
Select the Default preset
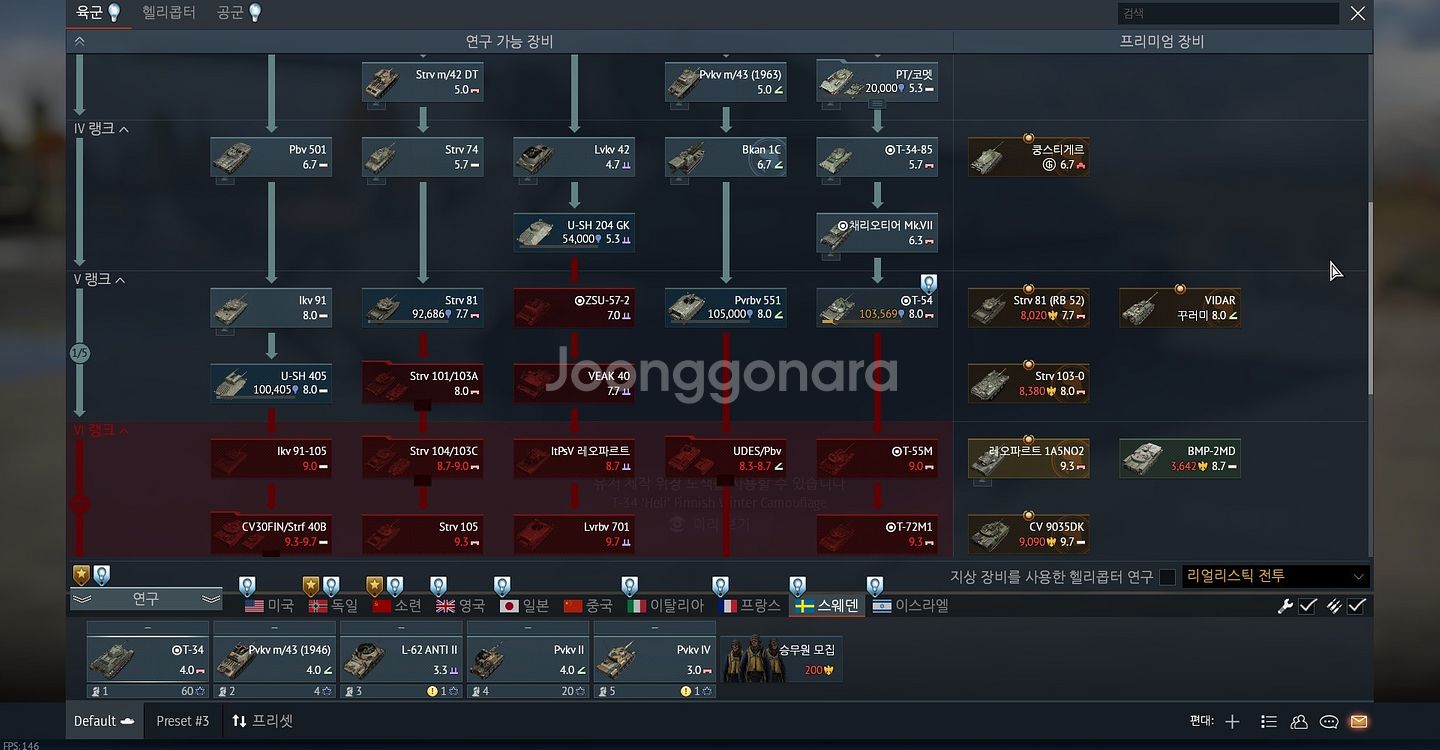[104, 721]
